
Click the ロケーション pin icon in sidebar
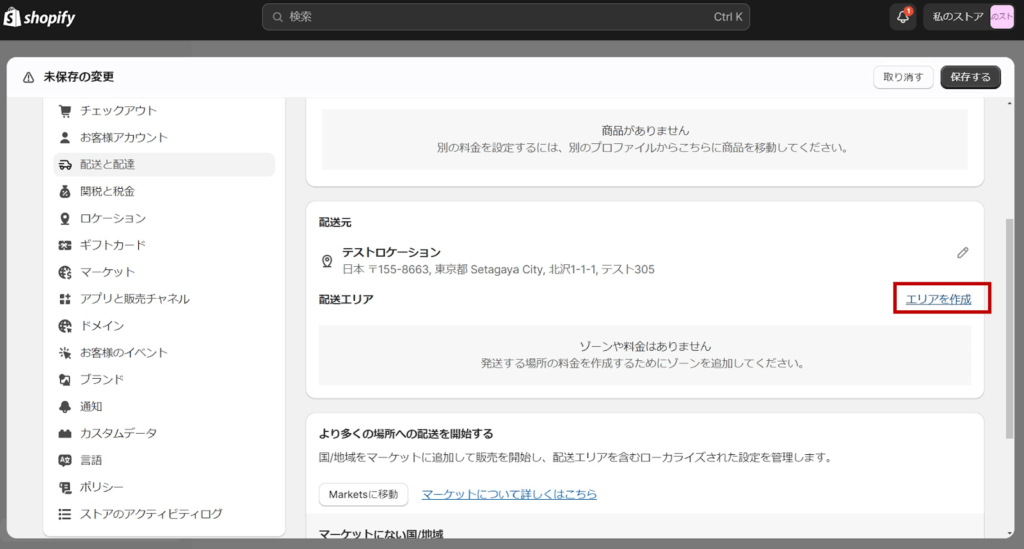point(65,219)
